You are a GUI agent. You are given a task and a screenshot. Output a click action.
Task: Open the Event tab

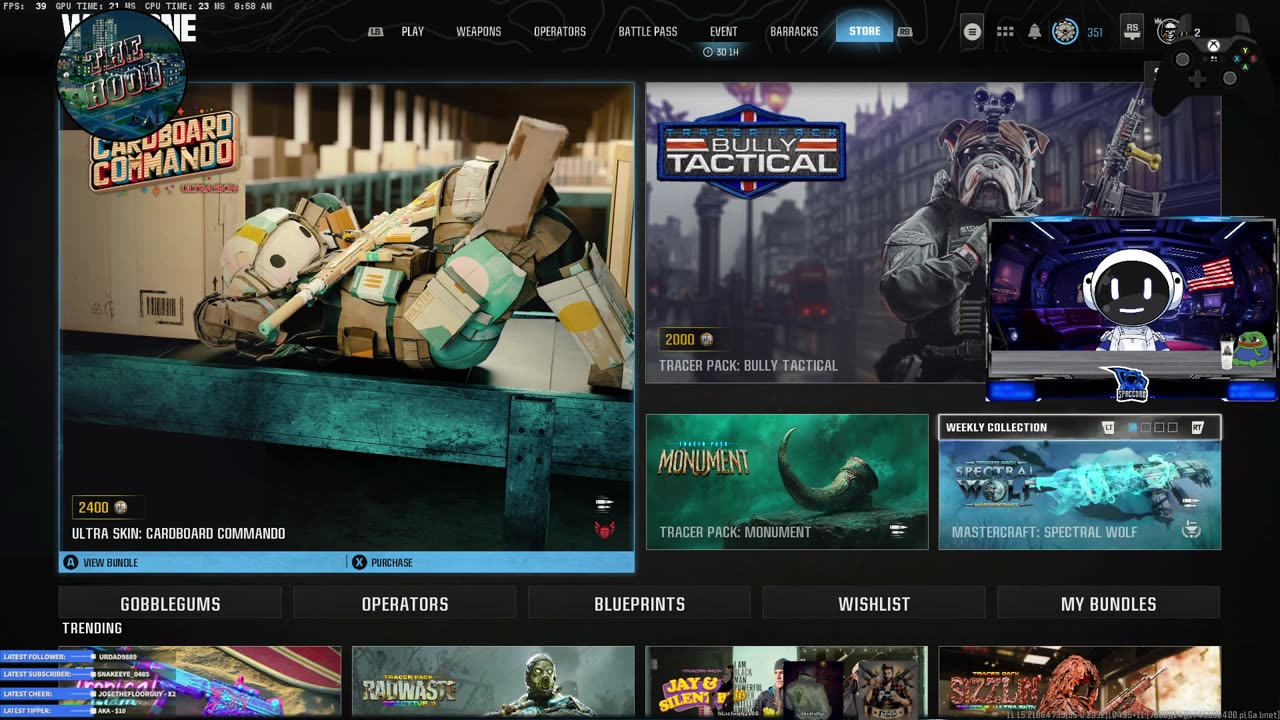click(x=724, y=32)
